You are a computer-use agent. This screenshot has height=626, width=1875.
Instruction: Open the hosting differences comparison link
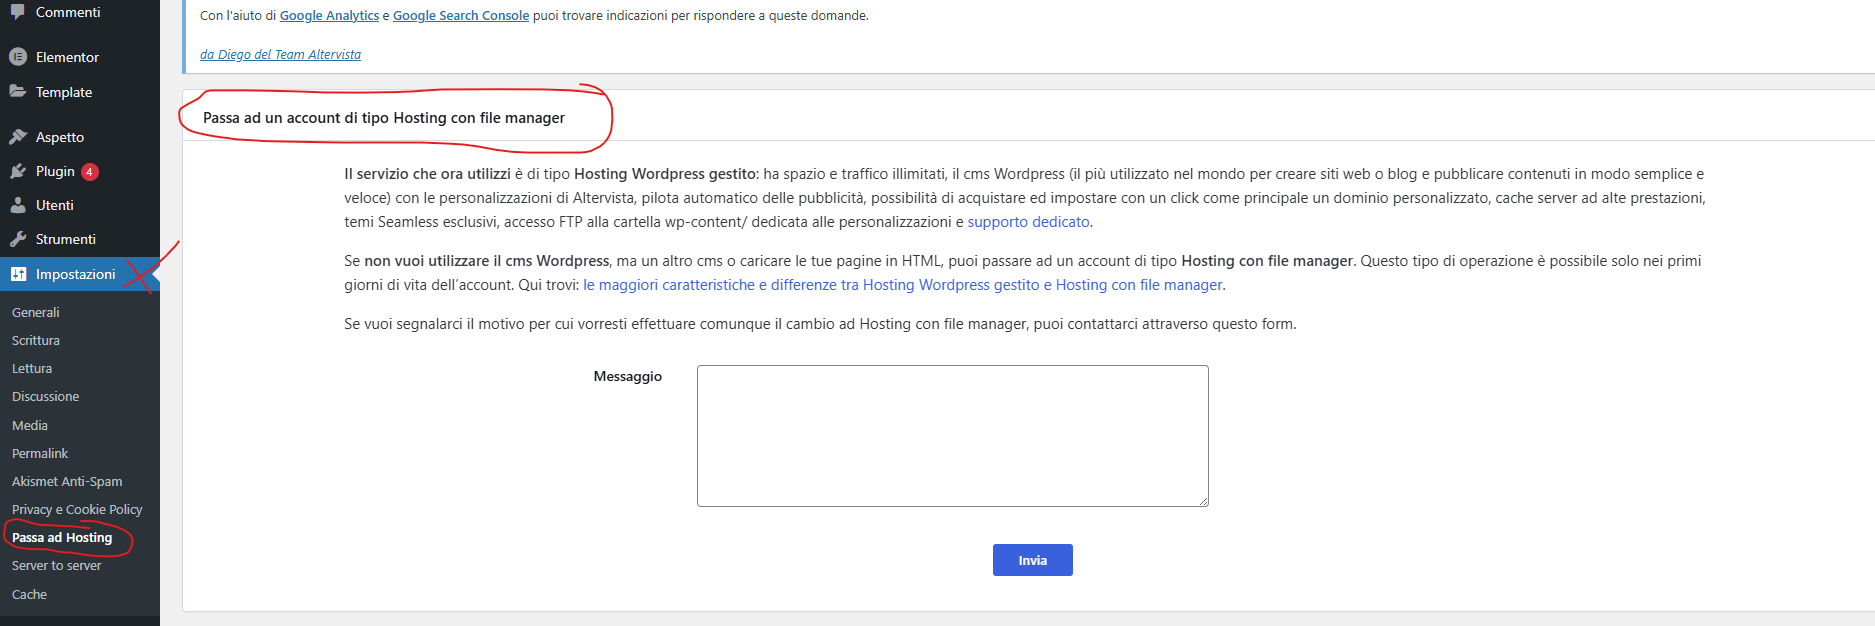point(903,285)
